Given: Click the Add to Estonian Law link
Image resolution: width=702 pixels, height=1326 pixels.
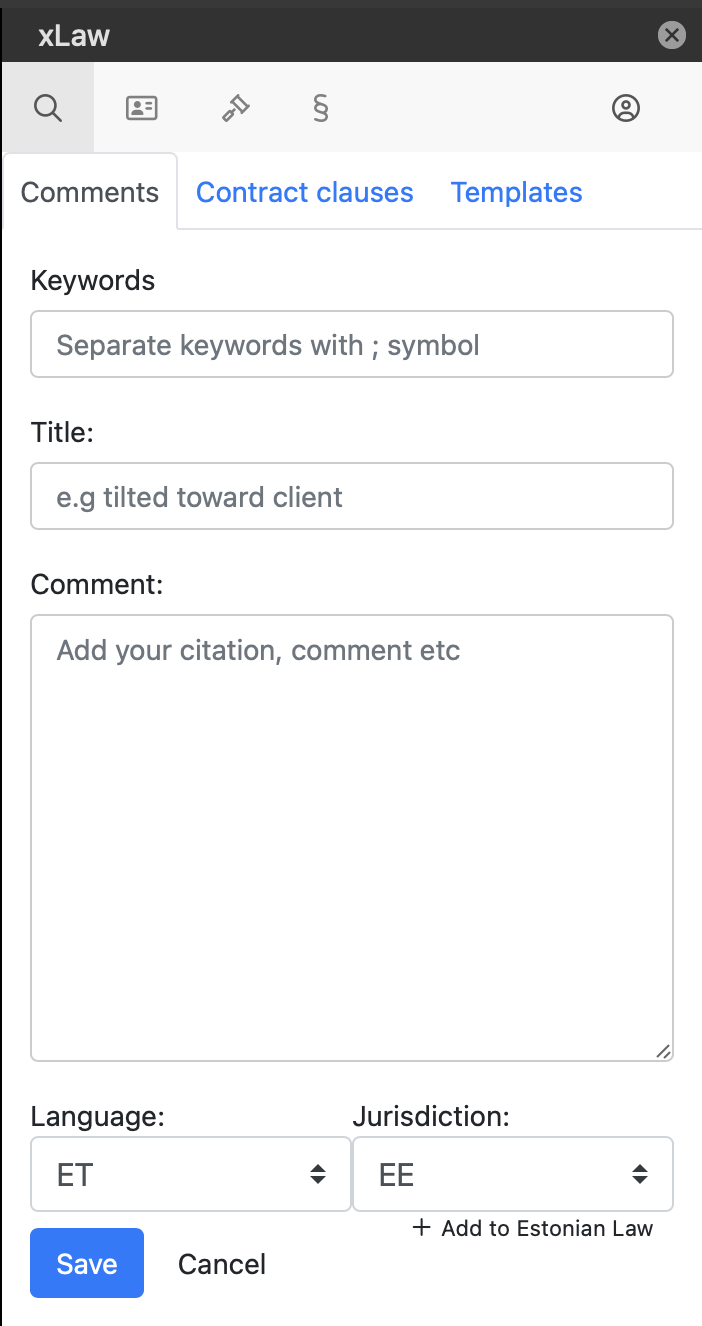Looking at the screenshot, I should (x=546, y=1228).
